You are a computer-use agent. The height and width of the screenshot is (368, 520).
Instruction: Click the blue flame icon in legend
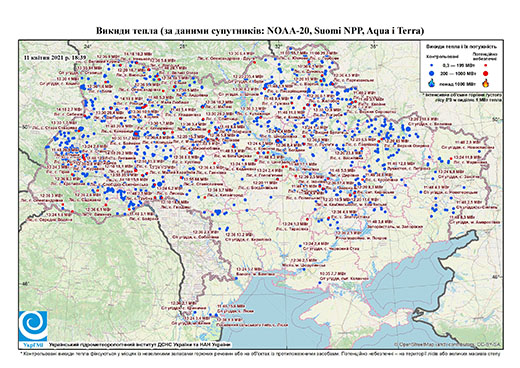coord(432,83)
